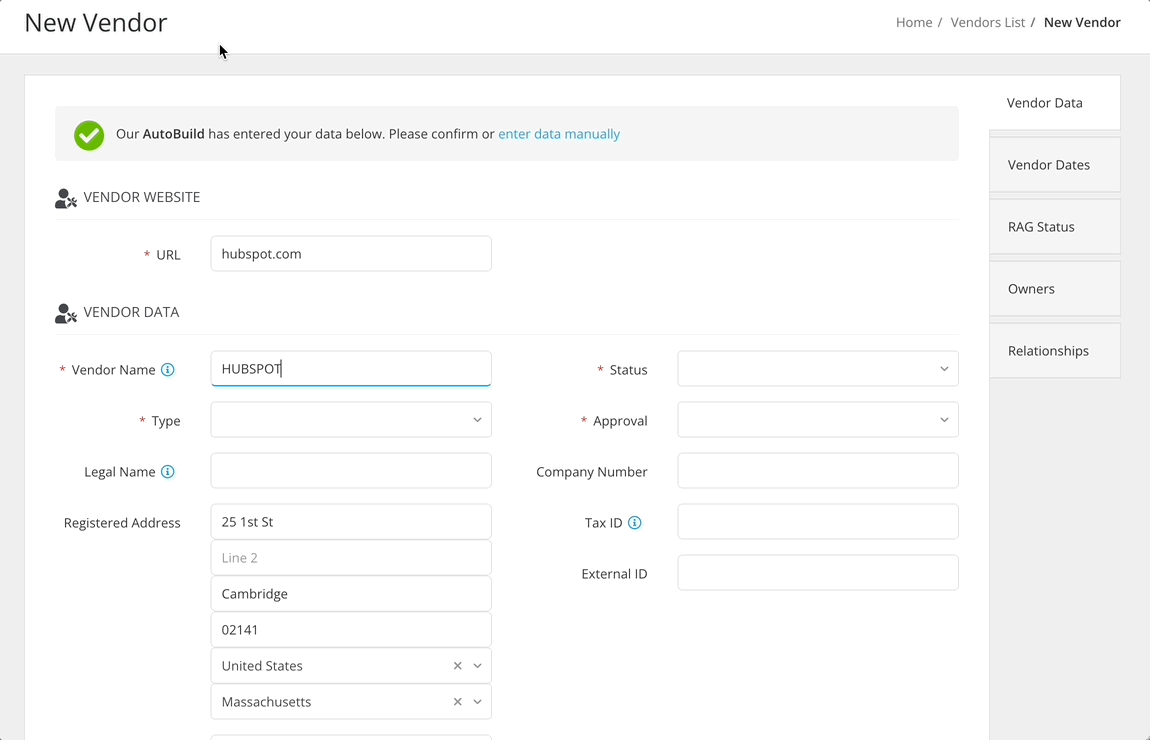
Task: Clear the Massachusetts state selection
Action: pos(457,701)
